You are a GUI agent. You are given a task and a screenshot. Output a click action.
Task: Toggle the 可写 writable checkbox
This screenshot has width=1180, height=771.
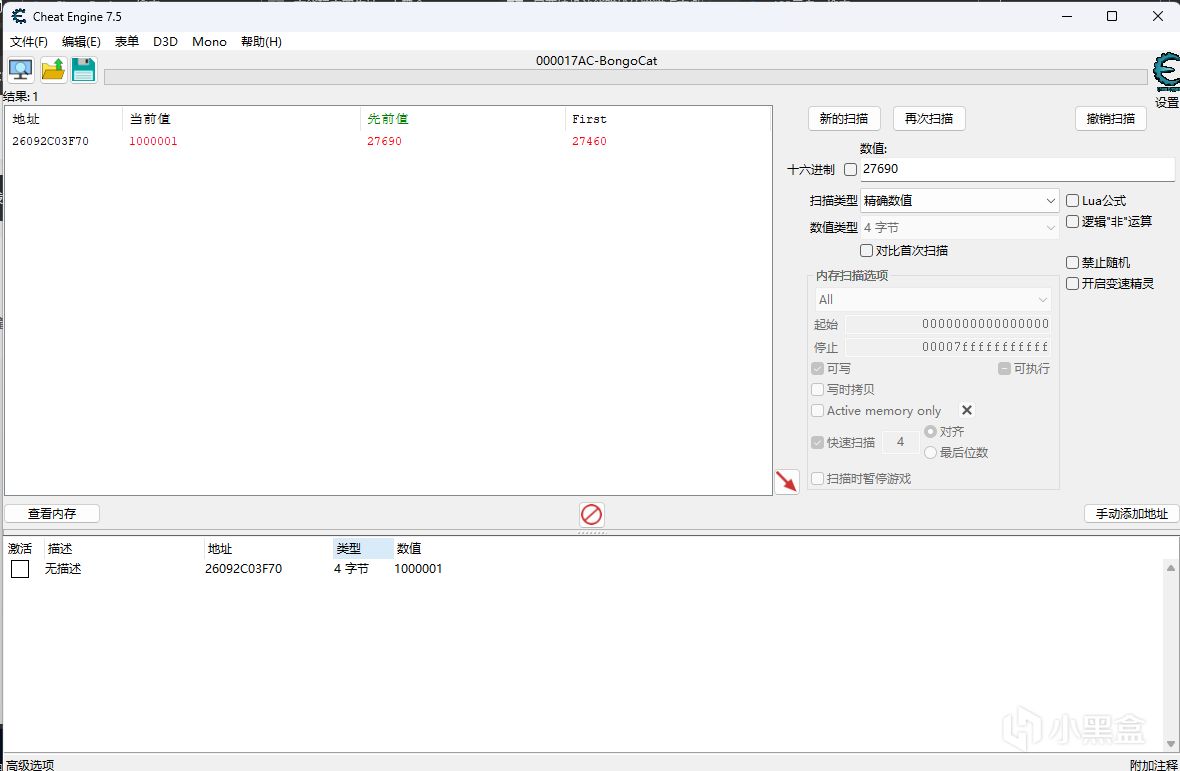817,369
